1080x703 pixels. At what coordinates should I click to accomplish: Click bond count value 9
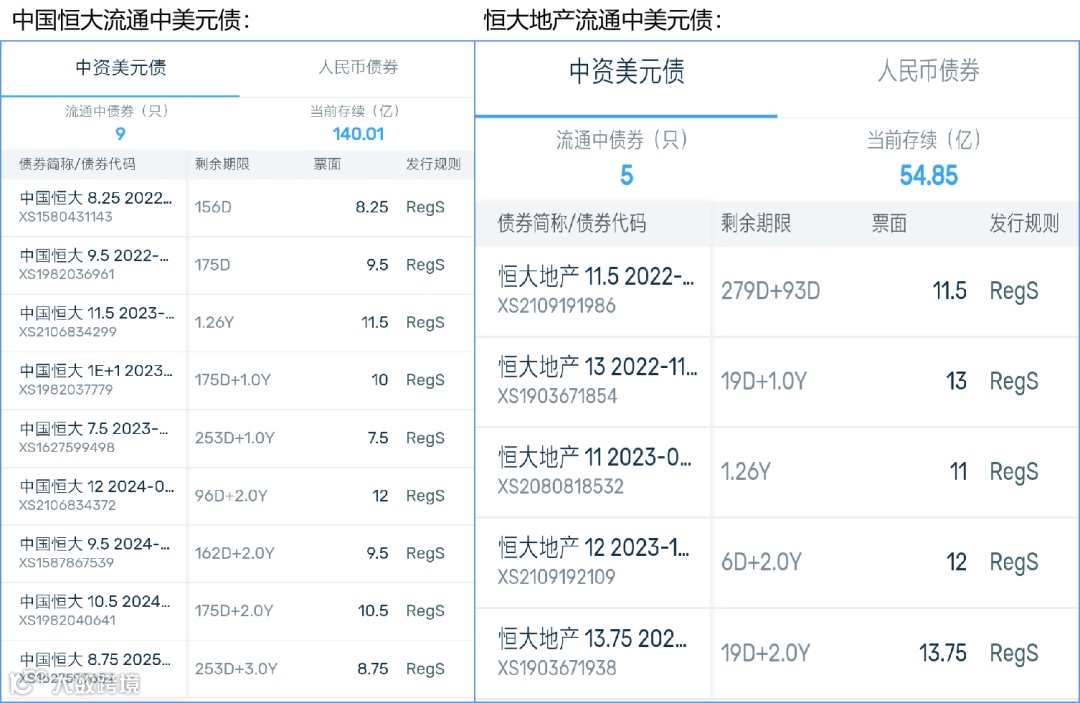pyautogui.click(x=121, y=134)
